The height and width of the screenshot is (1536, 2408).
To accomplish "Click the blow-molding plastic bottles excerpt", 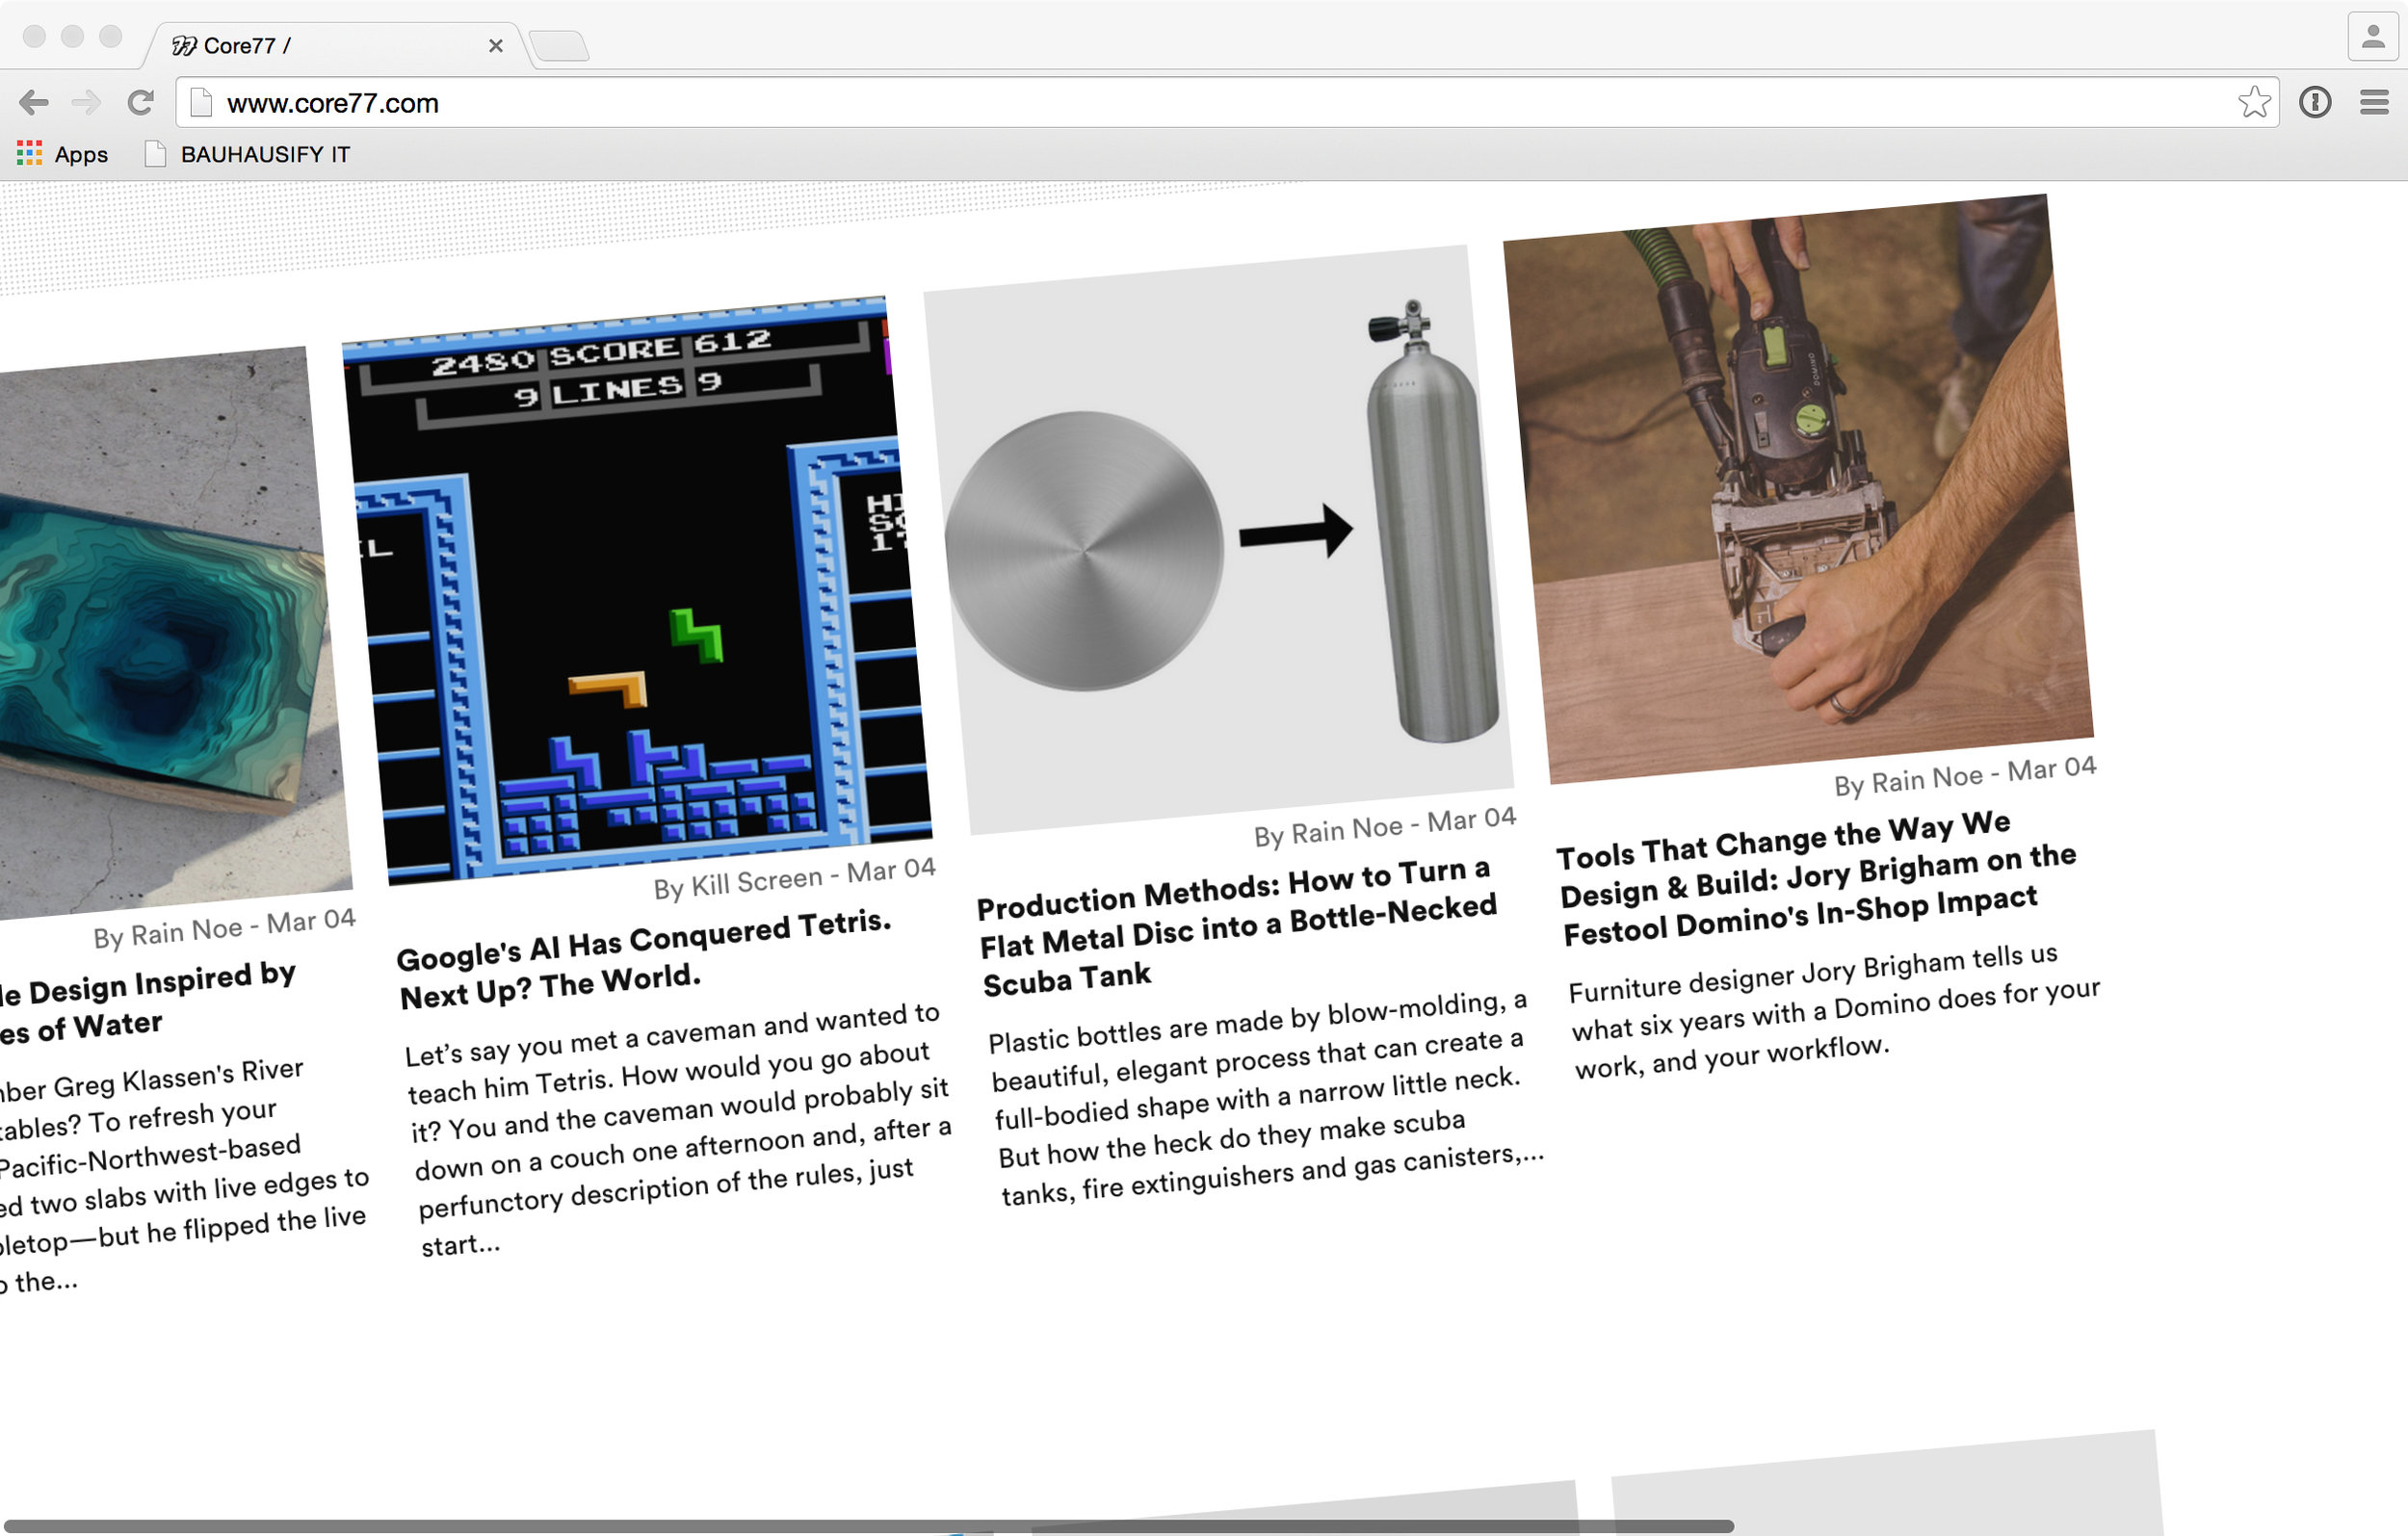I will (x=1266, y=1097).
